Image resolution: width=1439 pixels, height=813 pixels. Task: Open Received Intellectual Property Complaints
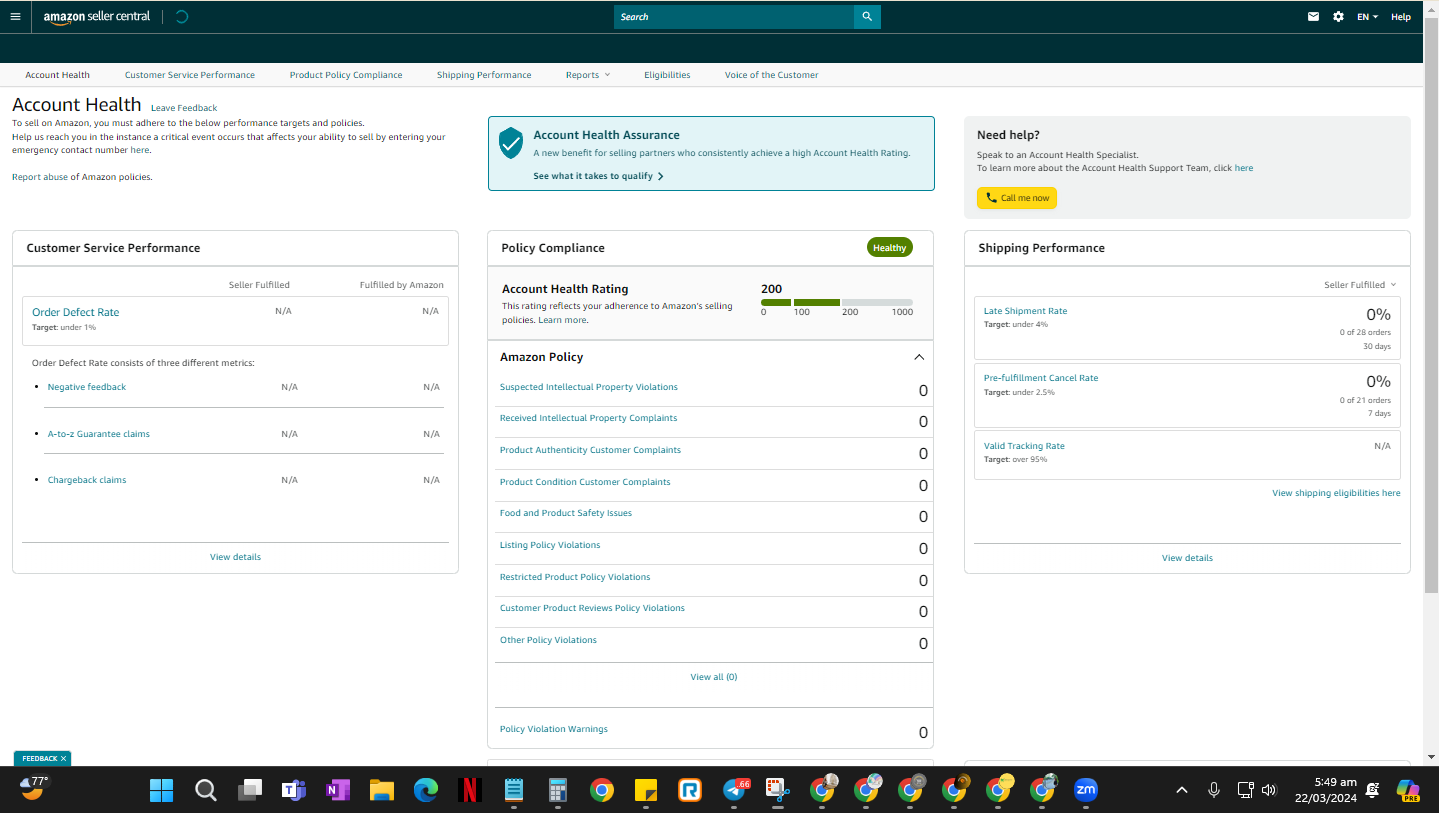coord(589,418)
